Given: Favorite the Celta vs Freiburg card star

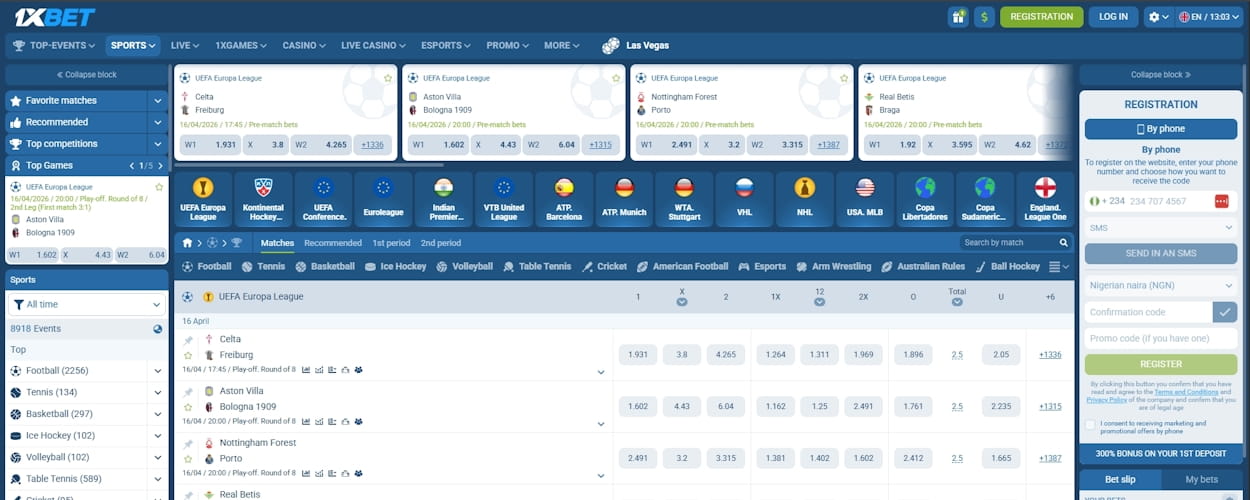Looking at the screenshot, I should pos(388,78).
